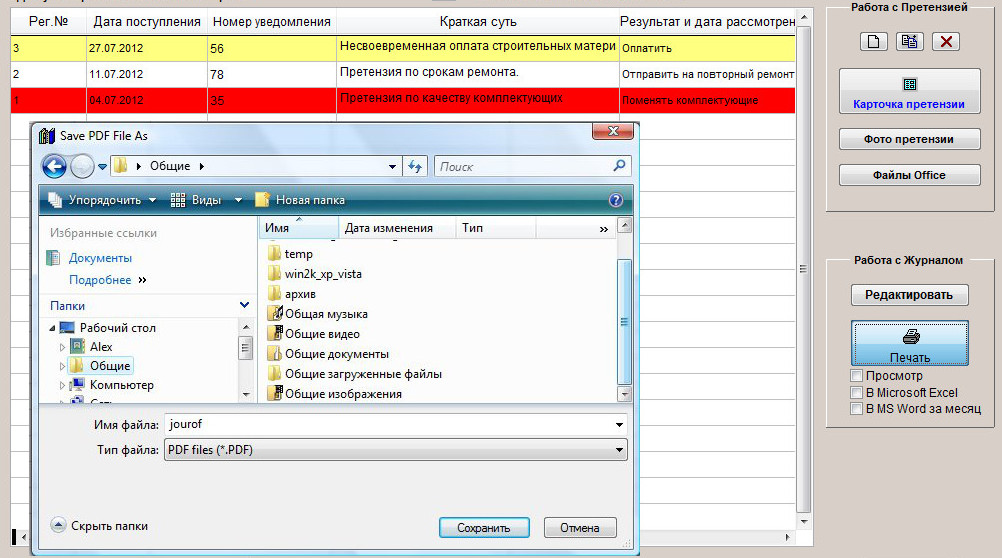Enable the Просмотр checkbox
This screenshot has height=558, width=1002.
pos(857,376)
